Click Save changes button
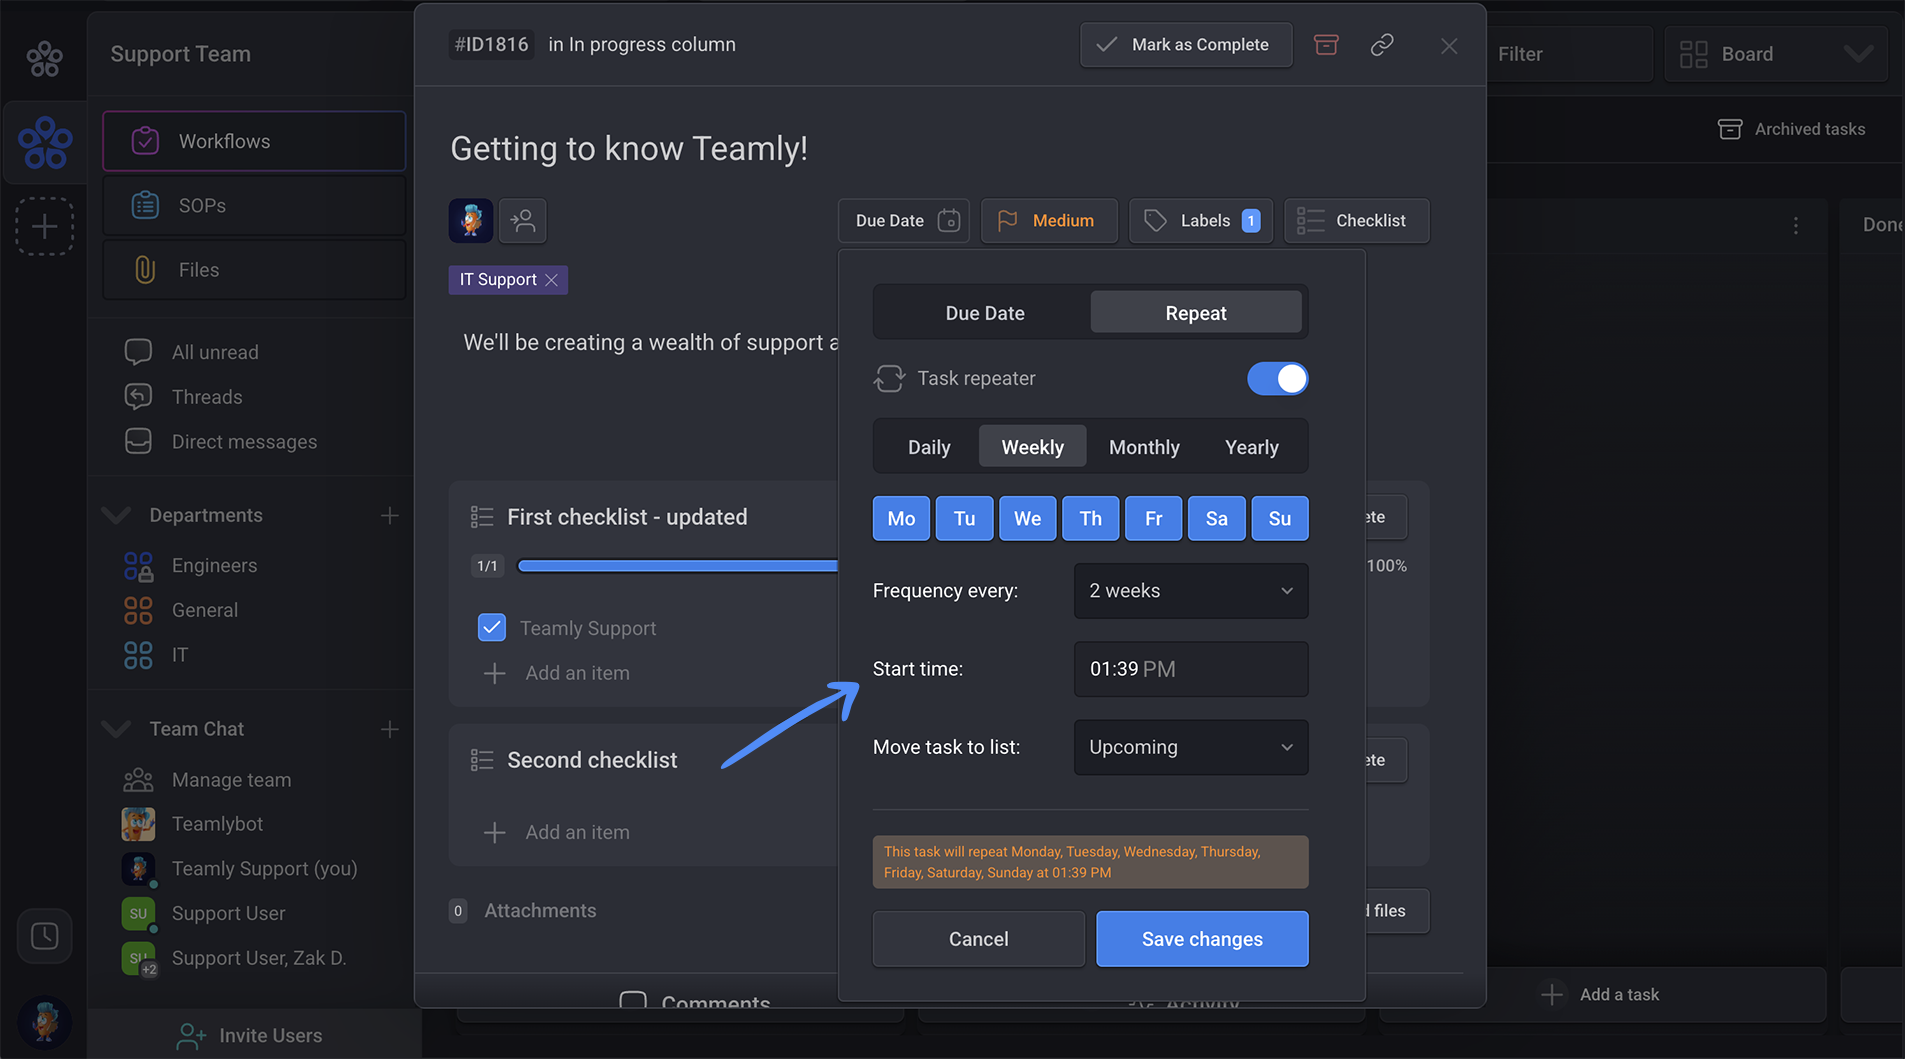Image resolution: width=1905 pixels, height=1059 pixels. point(1202,939)
